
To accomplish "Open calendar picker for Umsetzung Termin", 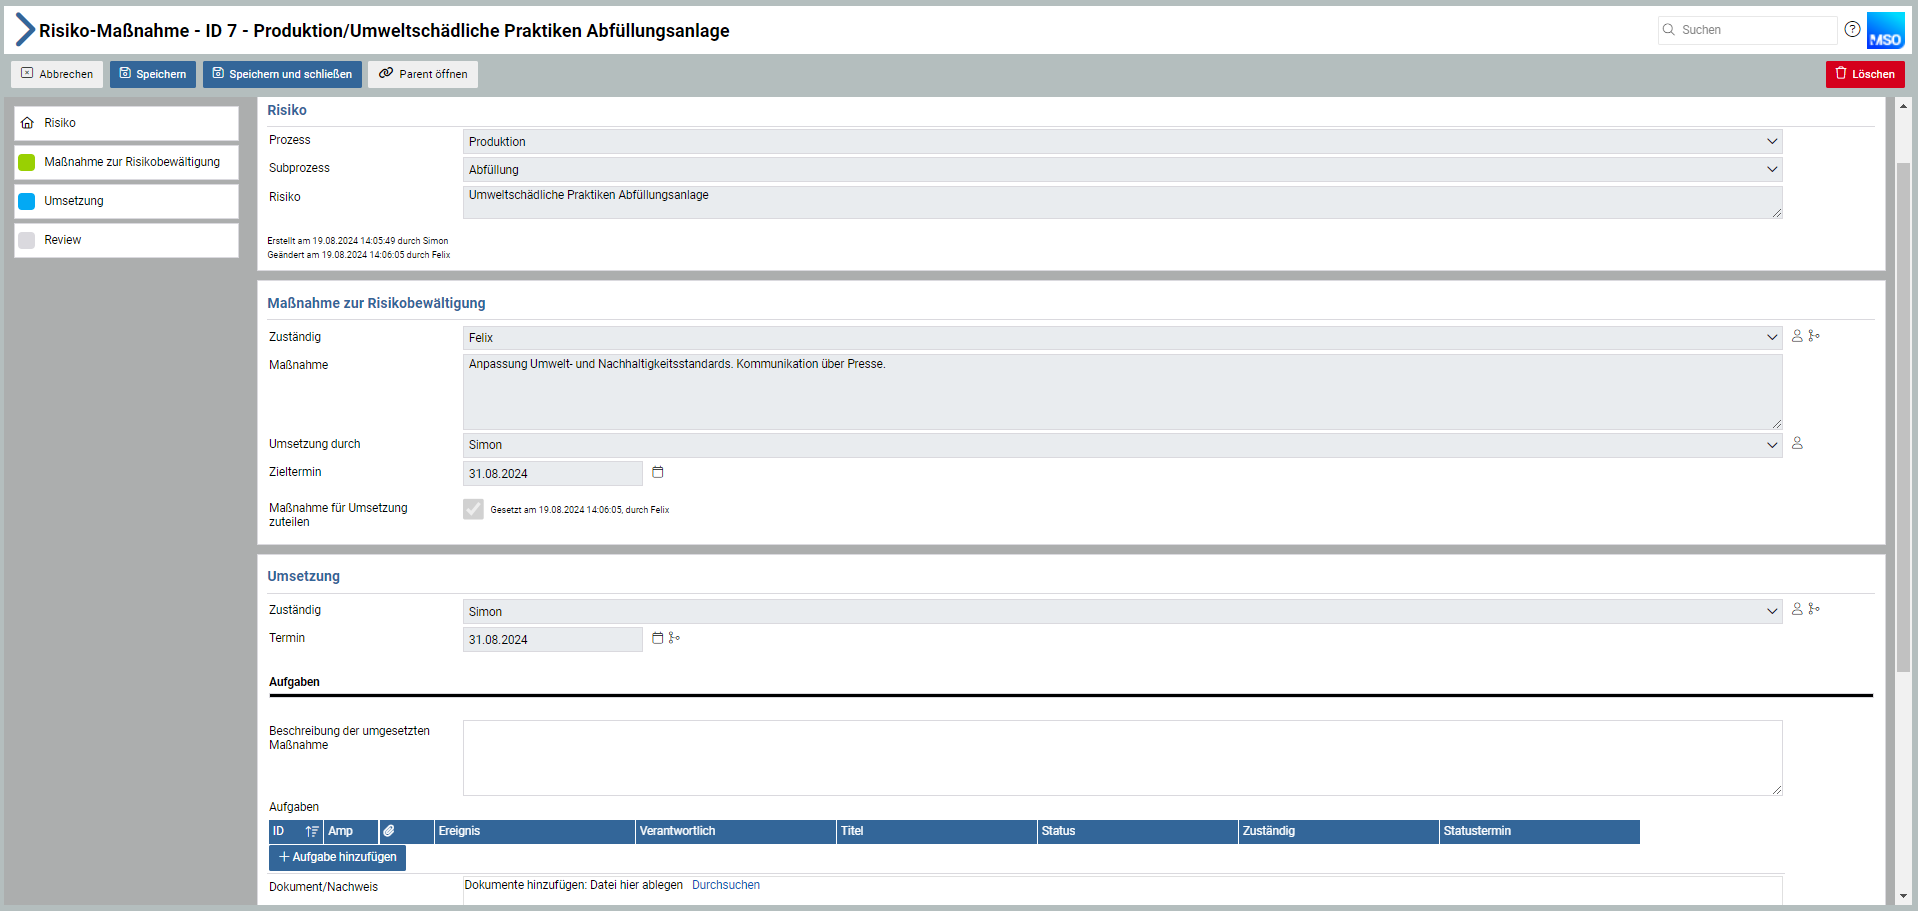I will 657,638.
